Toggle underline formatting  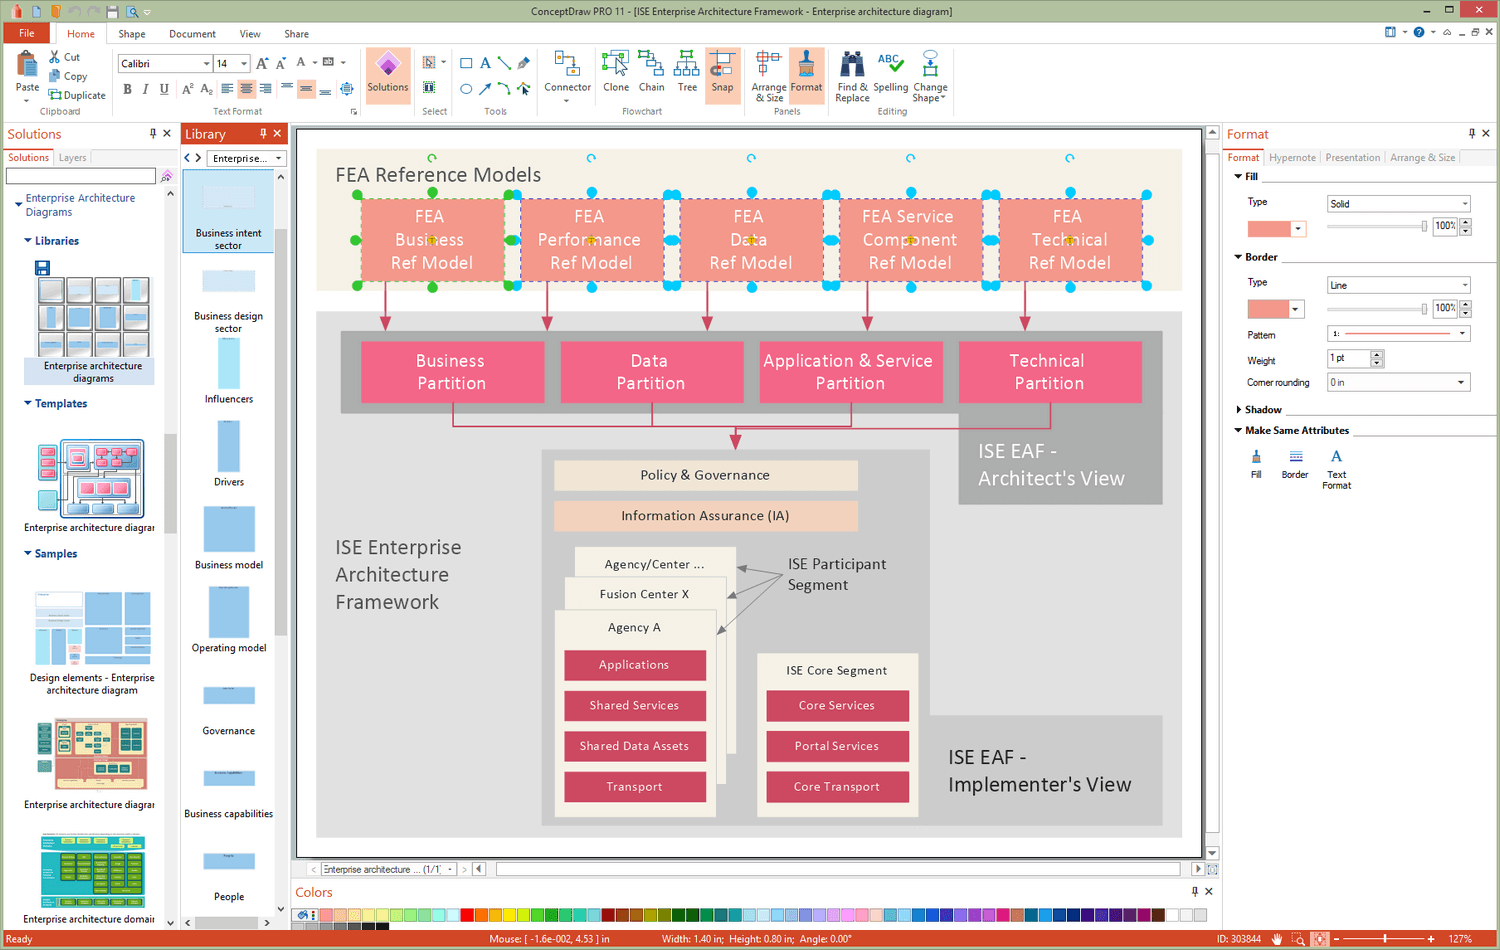click(164, 89)
